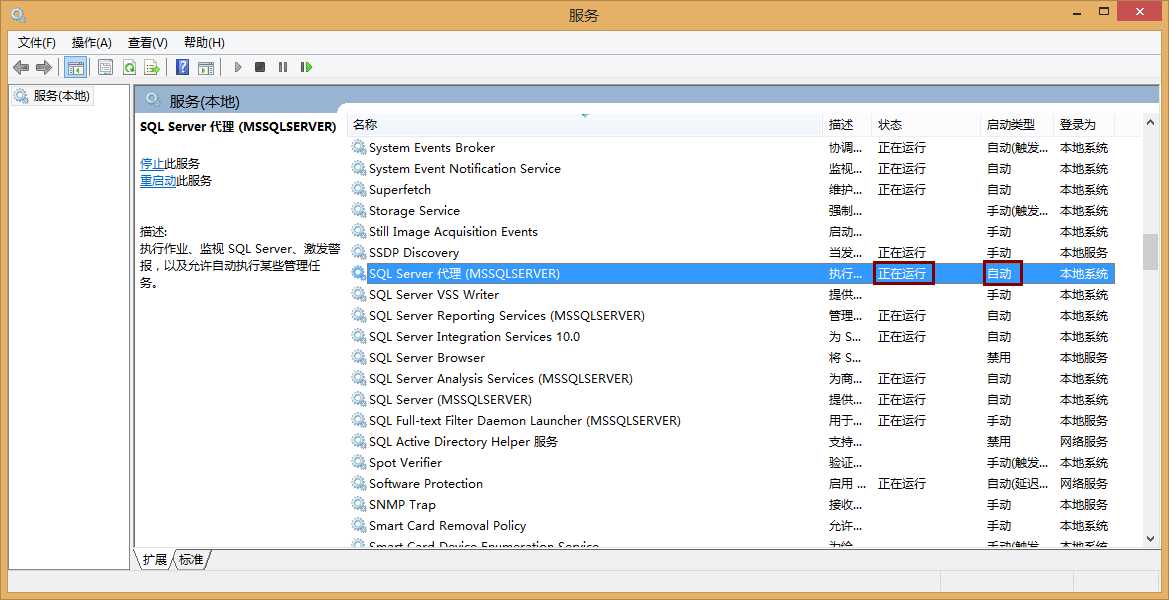Sort by the 启动类型 column header
Screen dimensions: 1169x600
(1017, 124)
